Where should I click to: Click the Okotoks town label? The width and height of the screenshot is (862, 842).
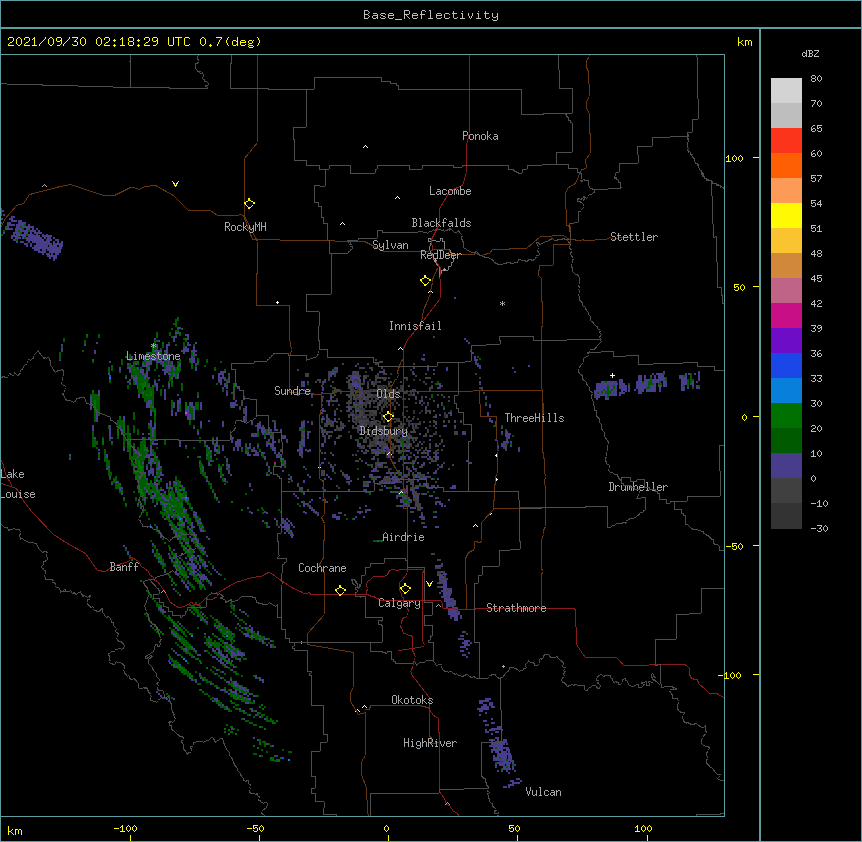click(412, 700)
